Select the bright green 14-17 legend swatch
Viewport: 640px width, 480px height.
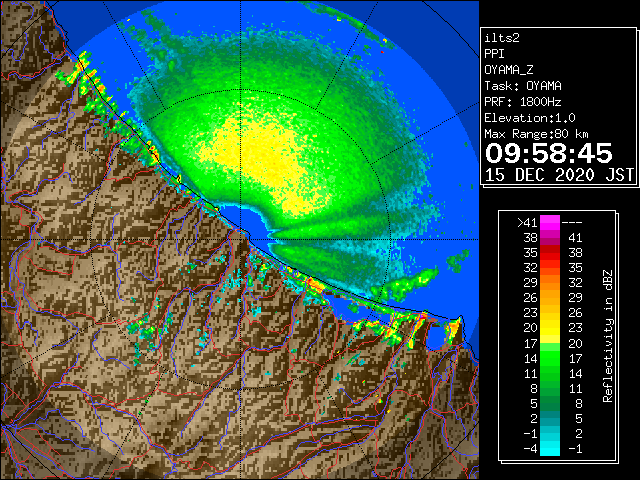coord(550,358)
